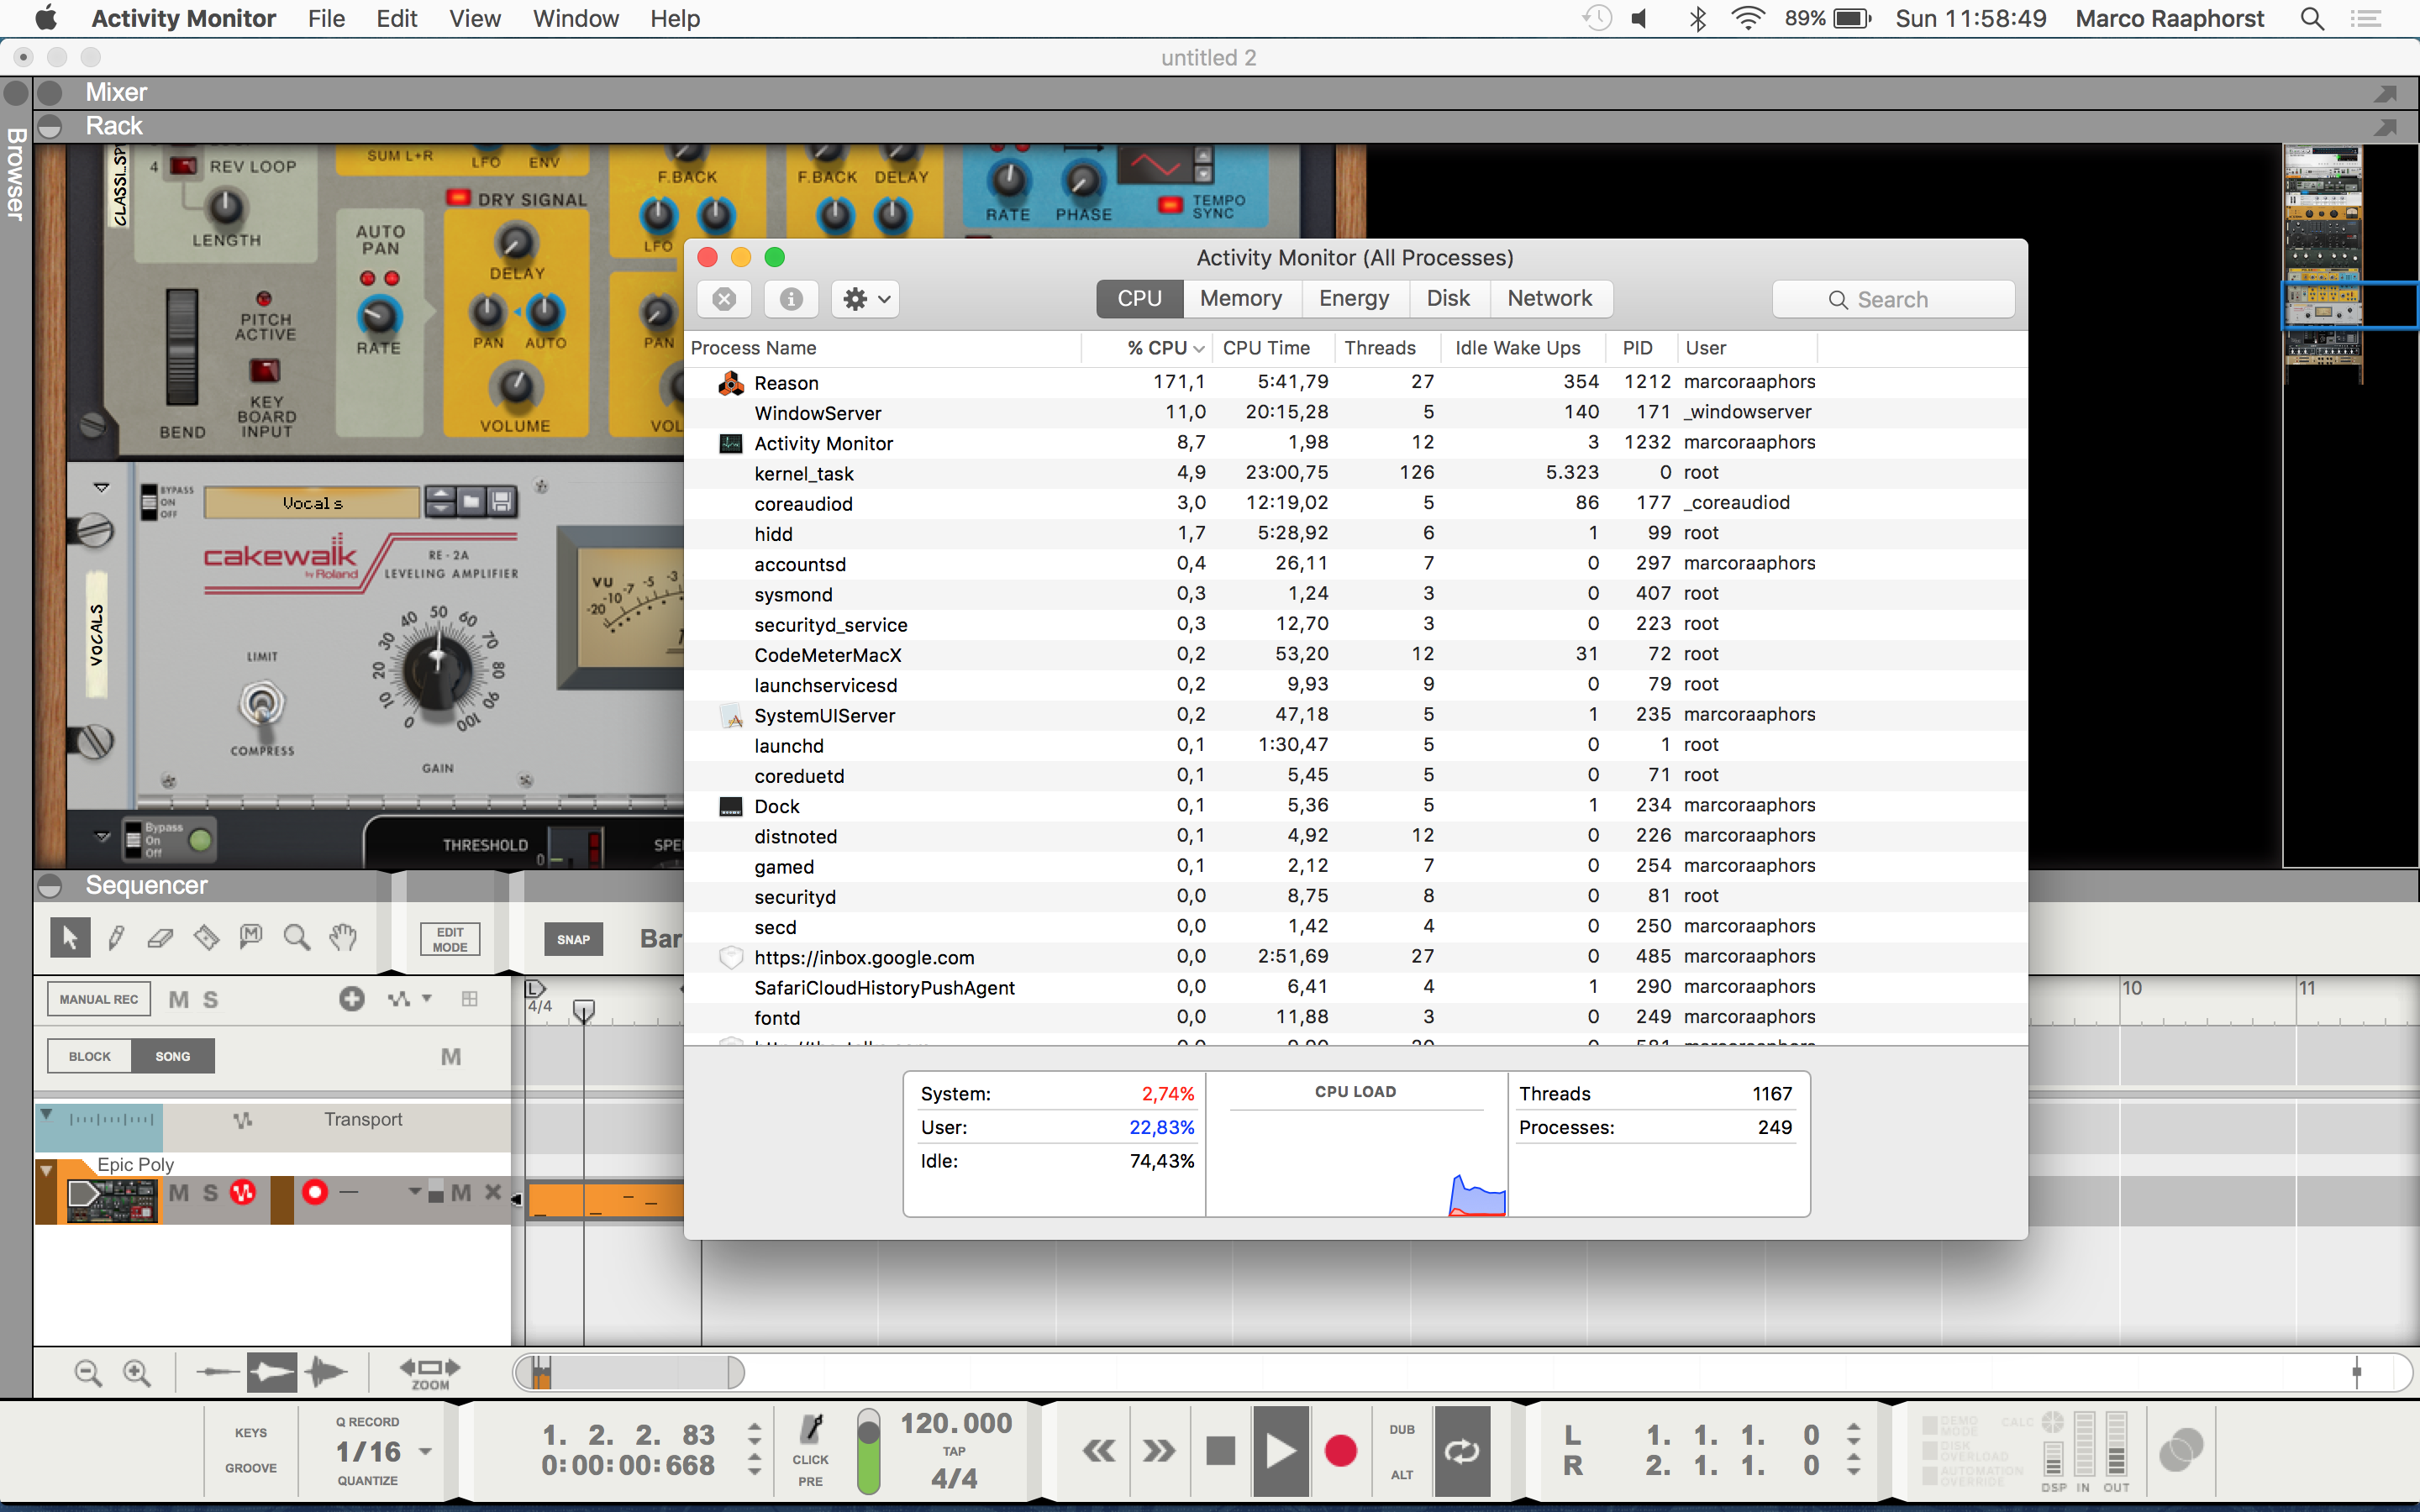Click the PITCH BEND wheel slider
2420x1512 pixels.
point(182,347)
